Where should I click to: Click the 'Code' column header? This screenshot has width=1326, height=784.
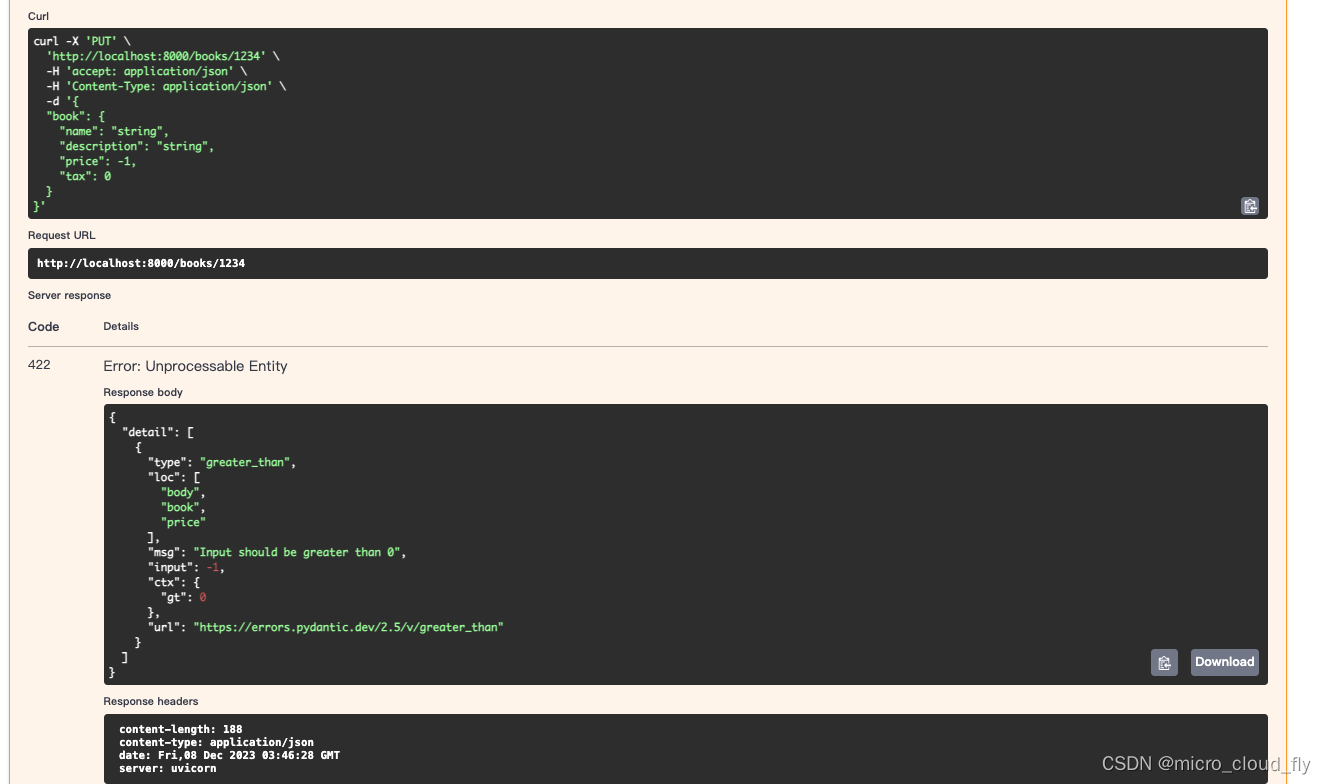pos(44,327)
